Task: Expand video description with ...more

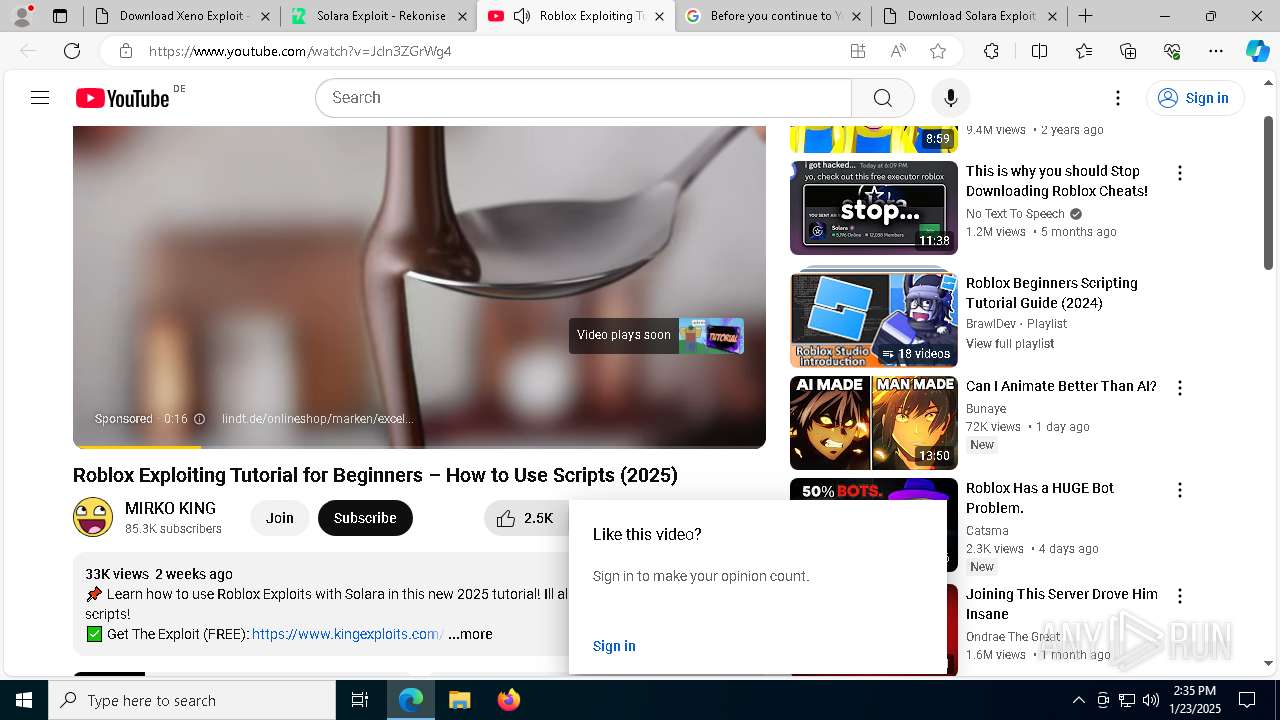Action: 470,634
